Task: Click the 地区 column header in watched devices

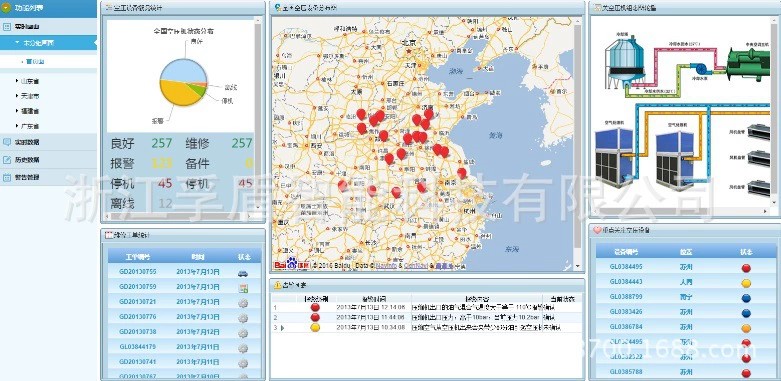Action: 686,253
